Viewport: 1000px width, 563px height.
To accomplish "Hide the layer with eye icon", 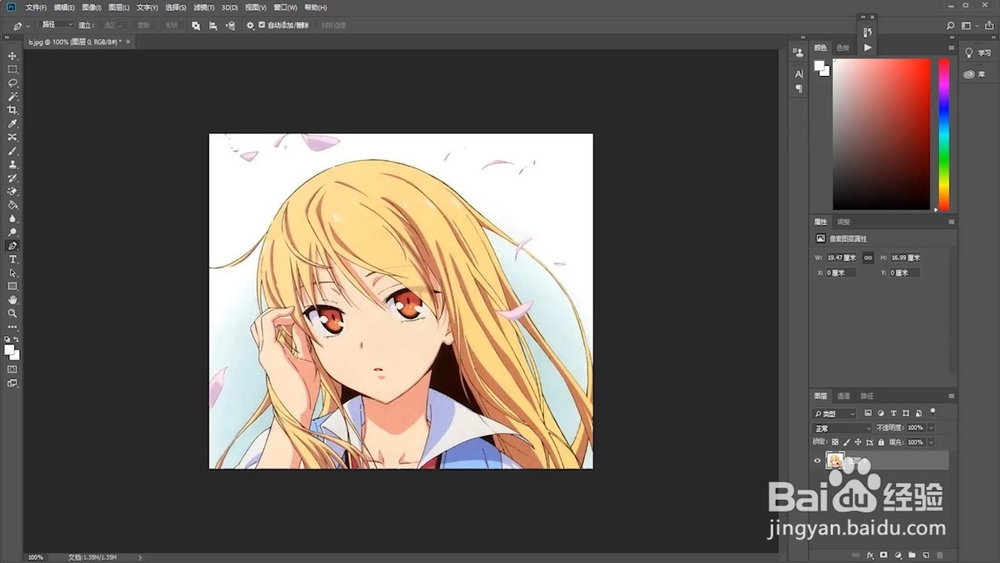I will coord(817,460).
